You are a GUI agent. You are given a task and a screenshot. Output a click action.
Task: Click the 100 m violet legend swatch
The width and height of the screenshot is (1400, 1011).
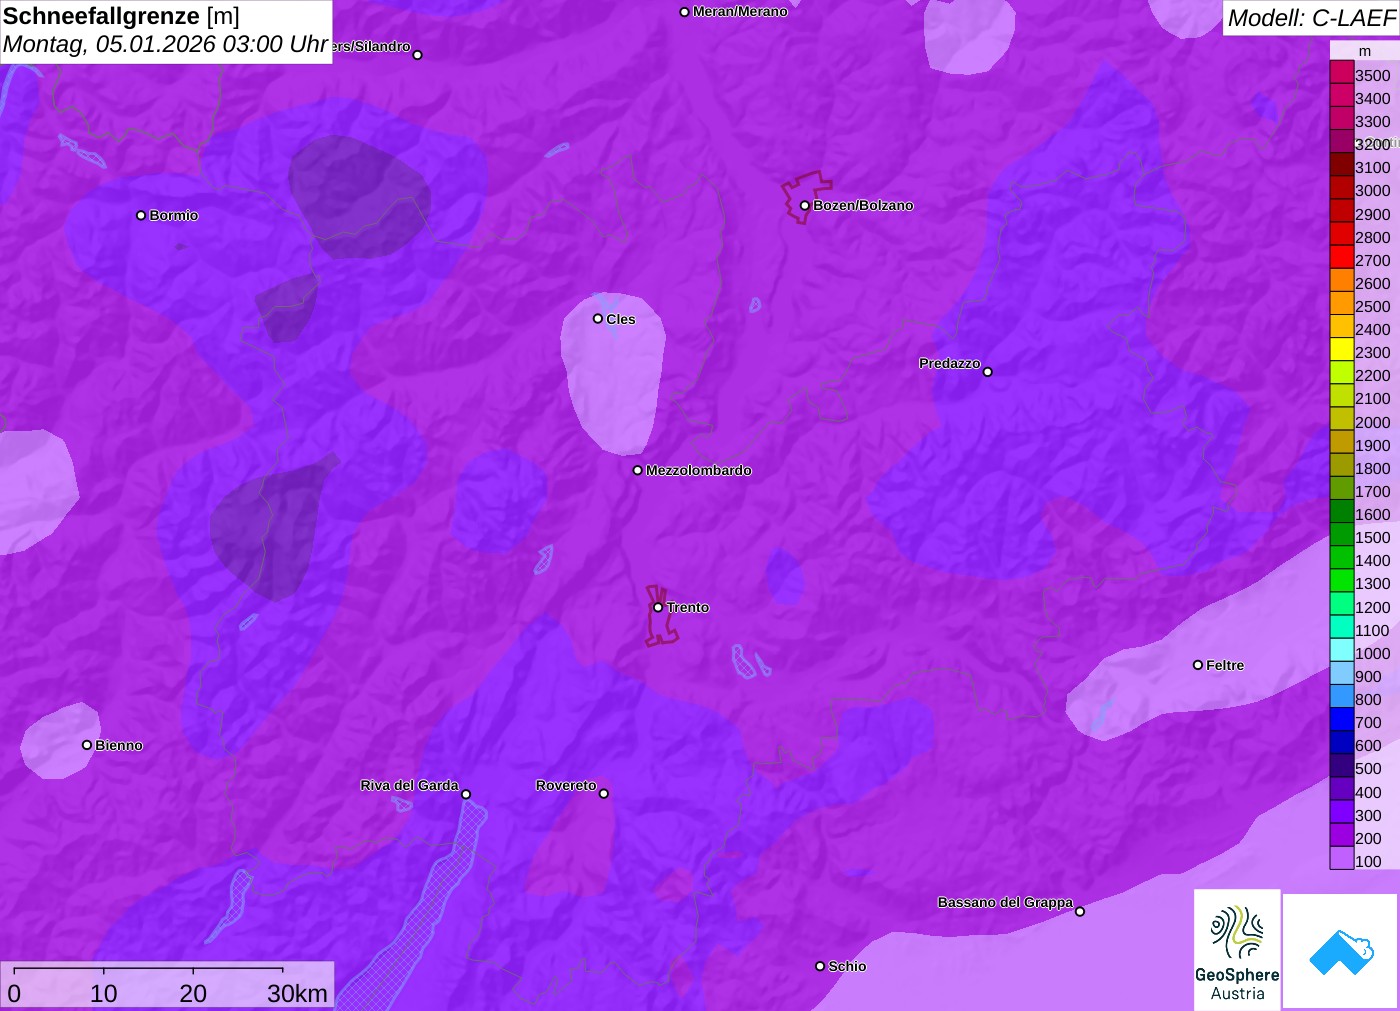1341,858
